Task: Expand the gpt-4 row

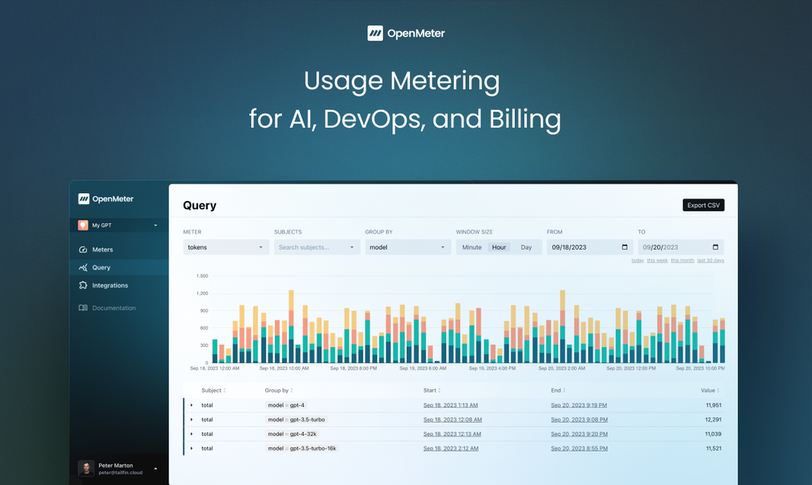Action: pyautogui.click(x=192, y=405)
